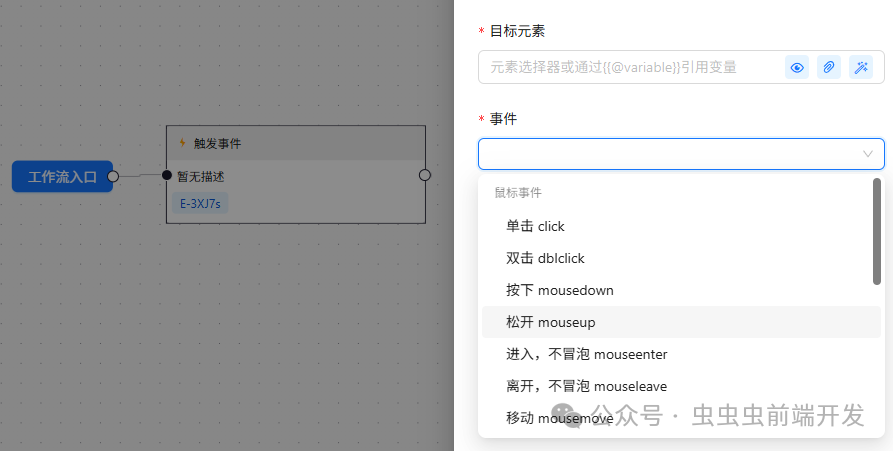The image size is (893, 451).
Task: Click the magic wand picker icon
Action: [861, 67]
